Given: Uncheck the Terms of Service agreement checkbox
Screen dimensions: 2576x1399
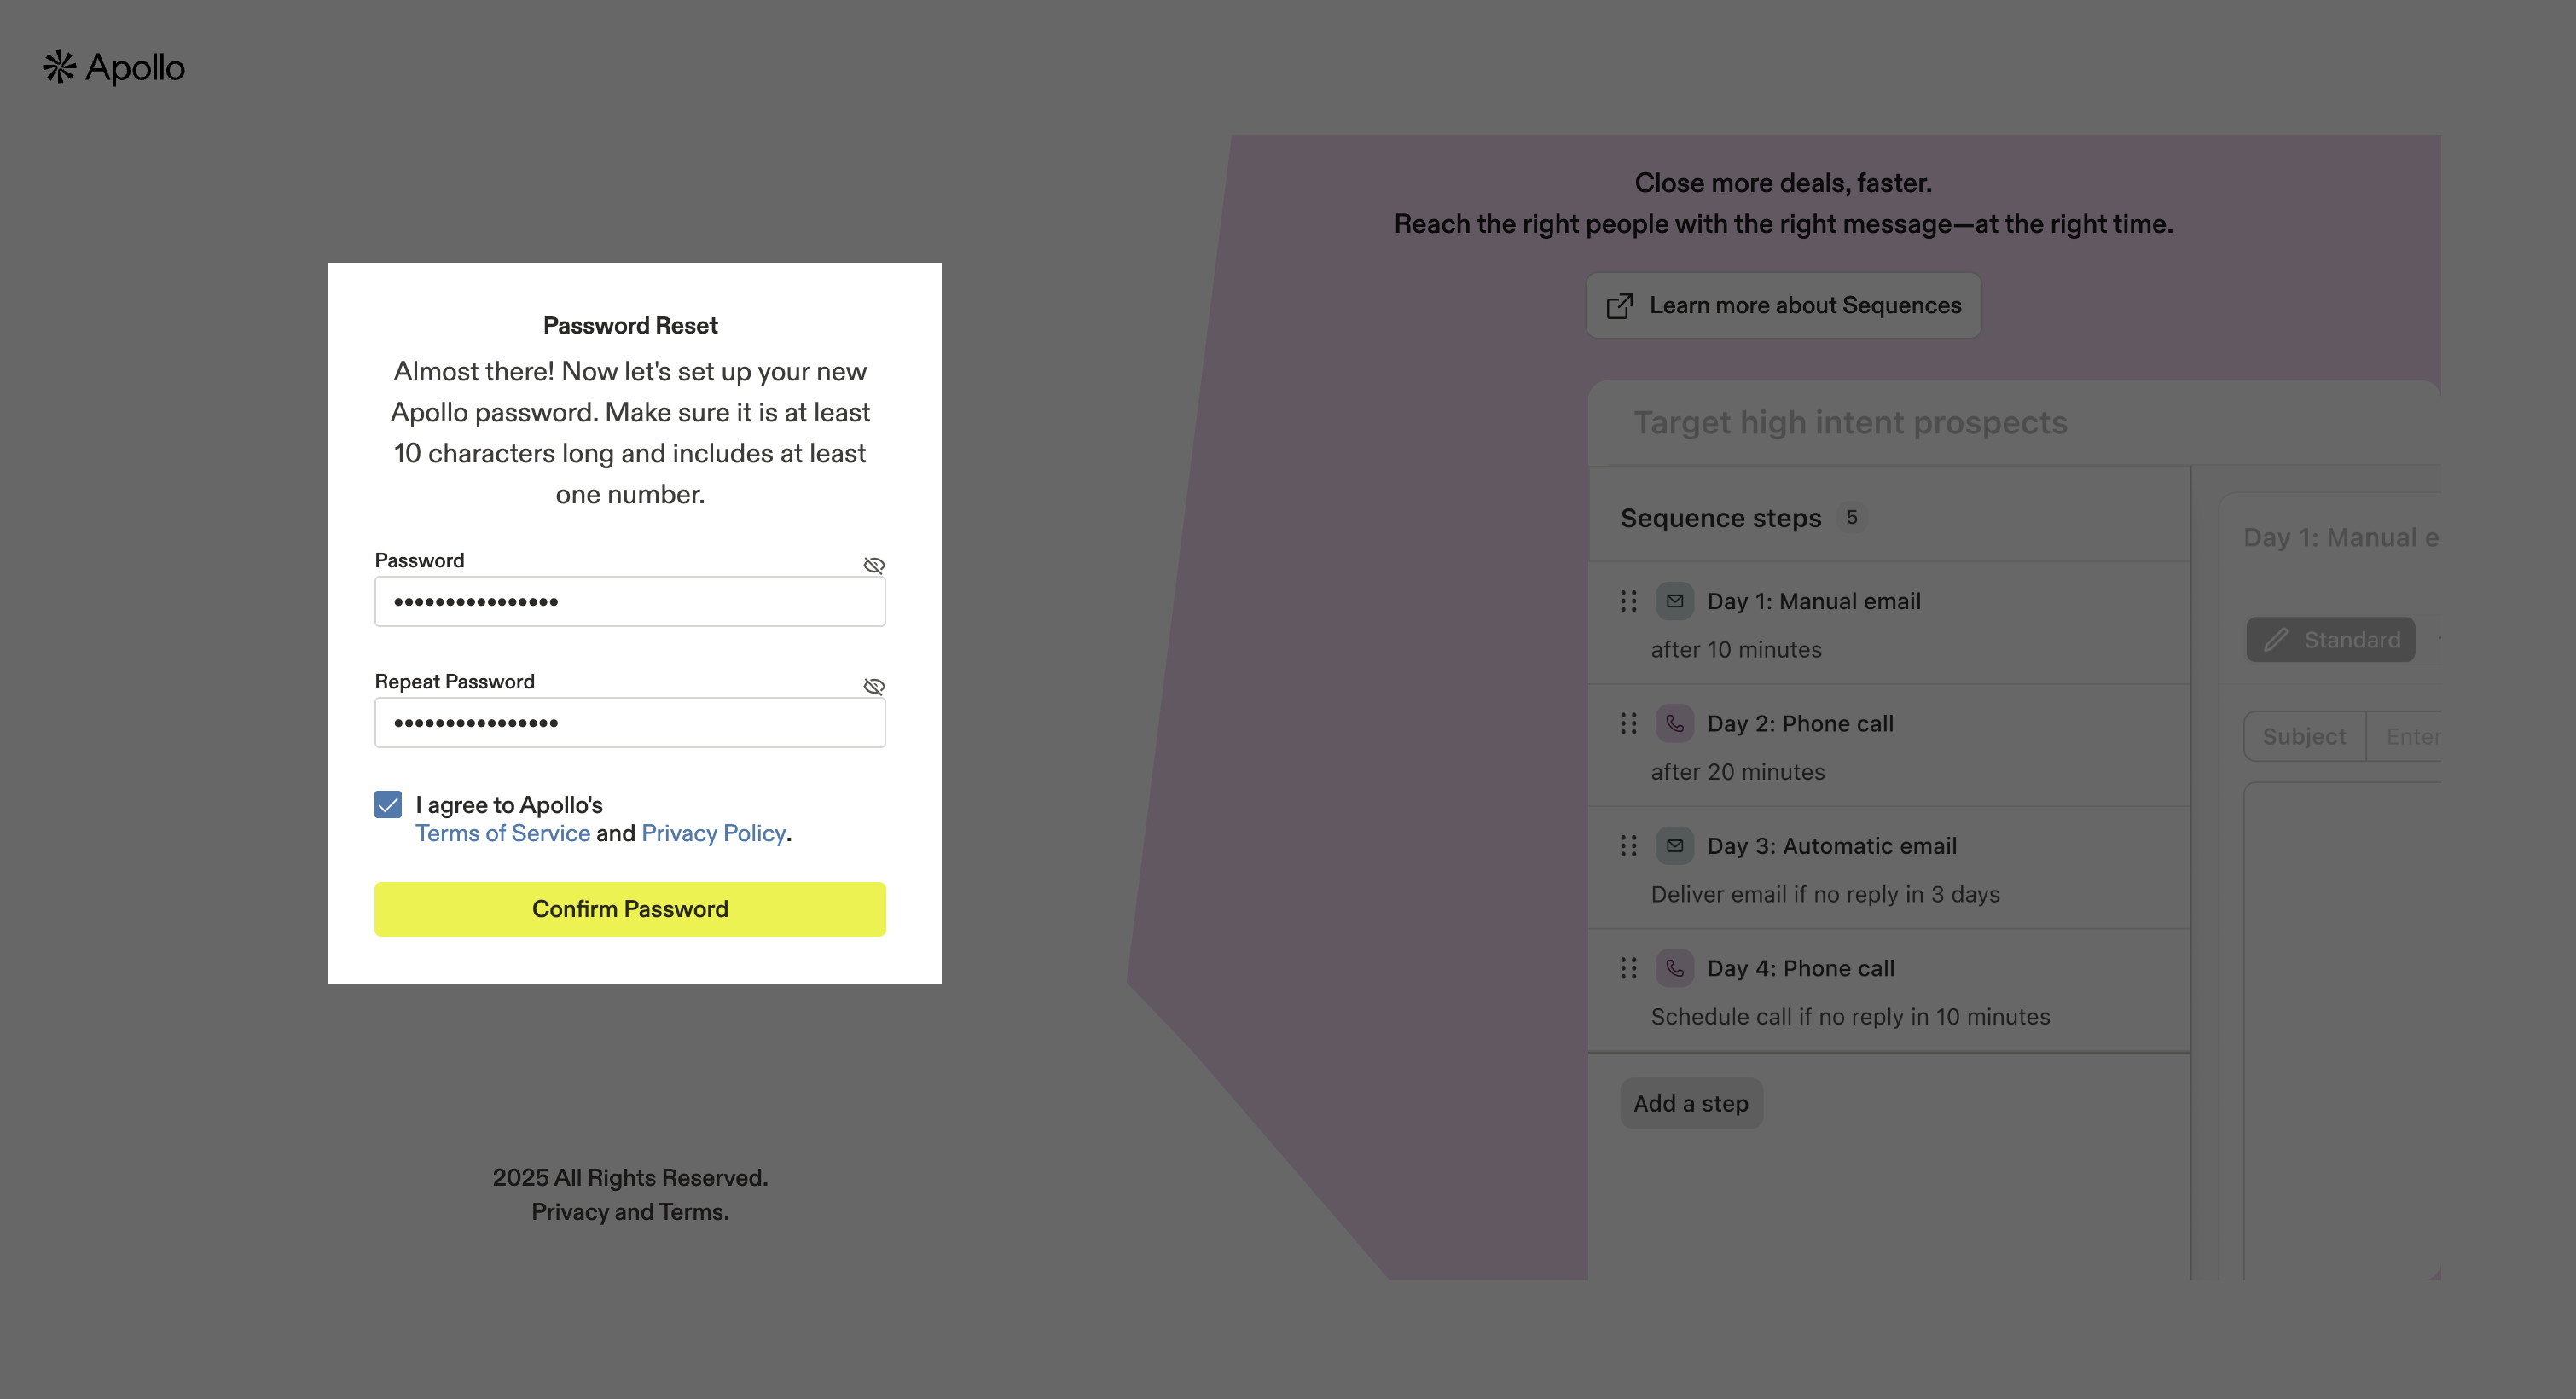Looking at the screenshot, I should [387, 804].
